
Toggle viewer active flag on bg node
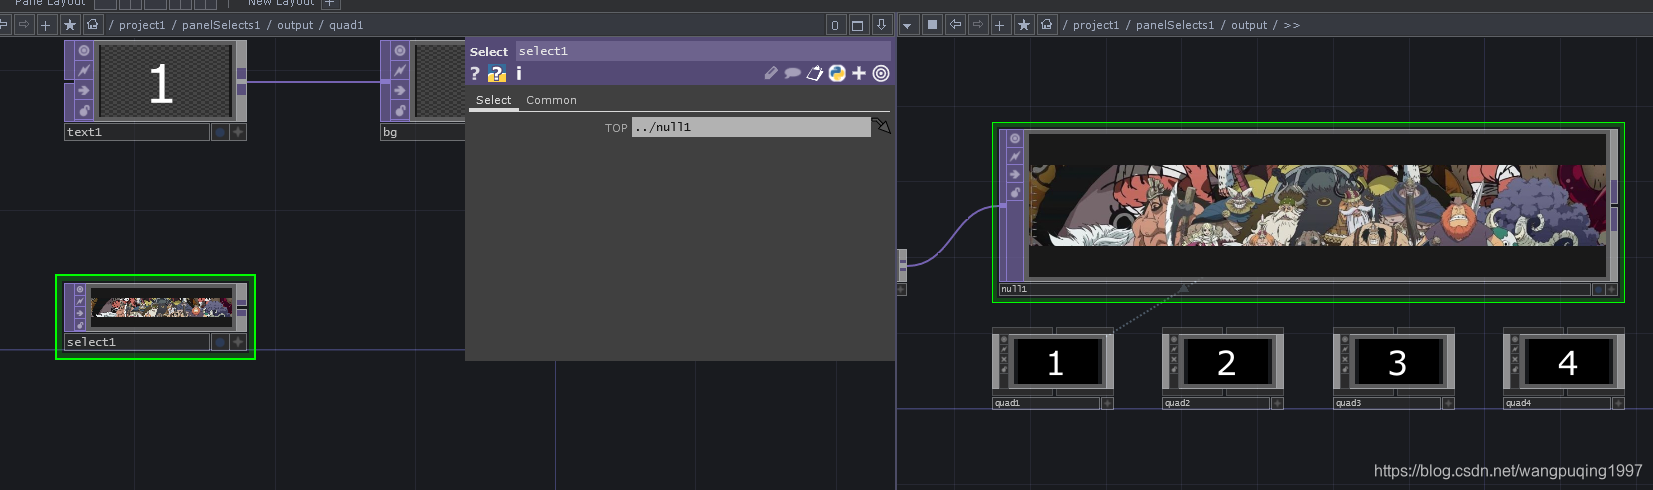(x=400, y=50)
